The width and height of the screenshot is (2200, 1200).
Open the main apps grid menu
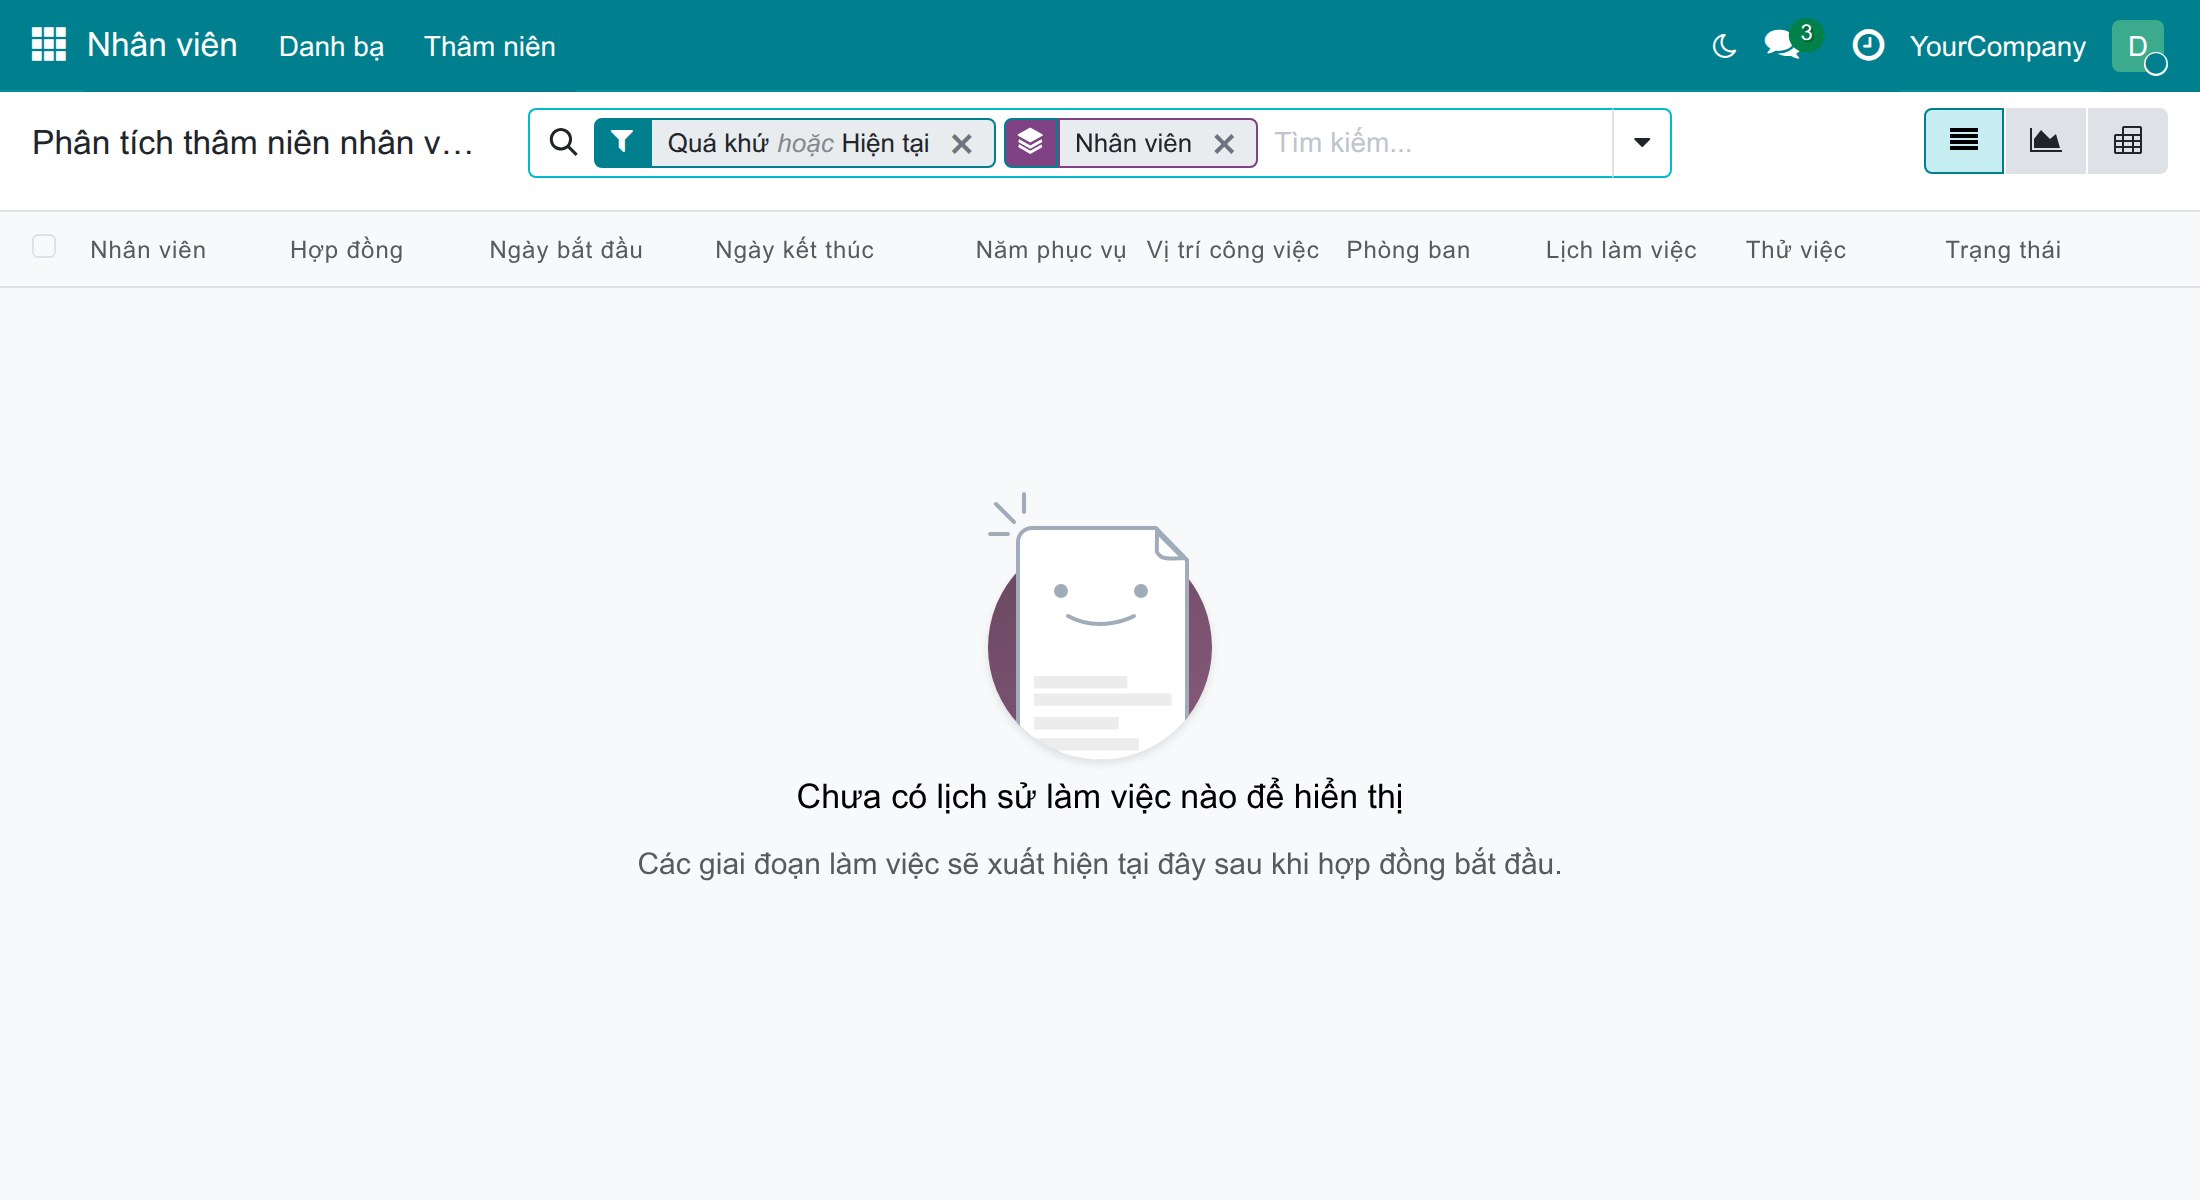coord(49,45)
